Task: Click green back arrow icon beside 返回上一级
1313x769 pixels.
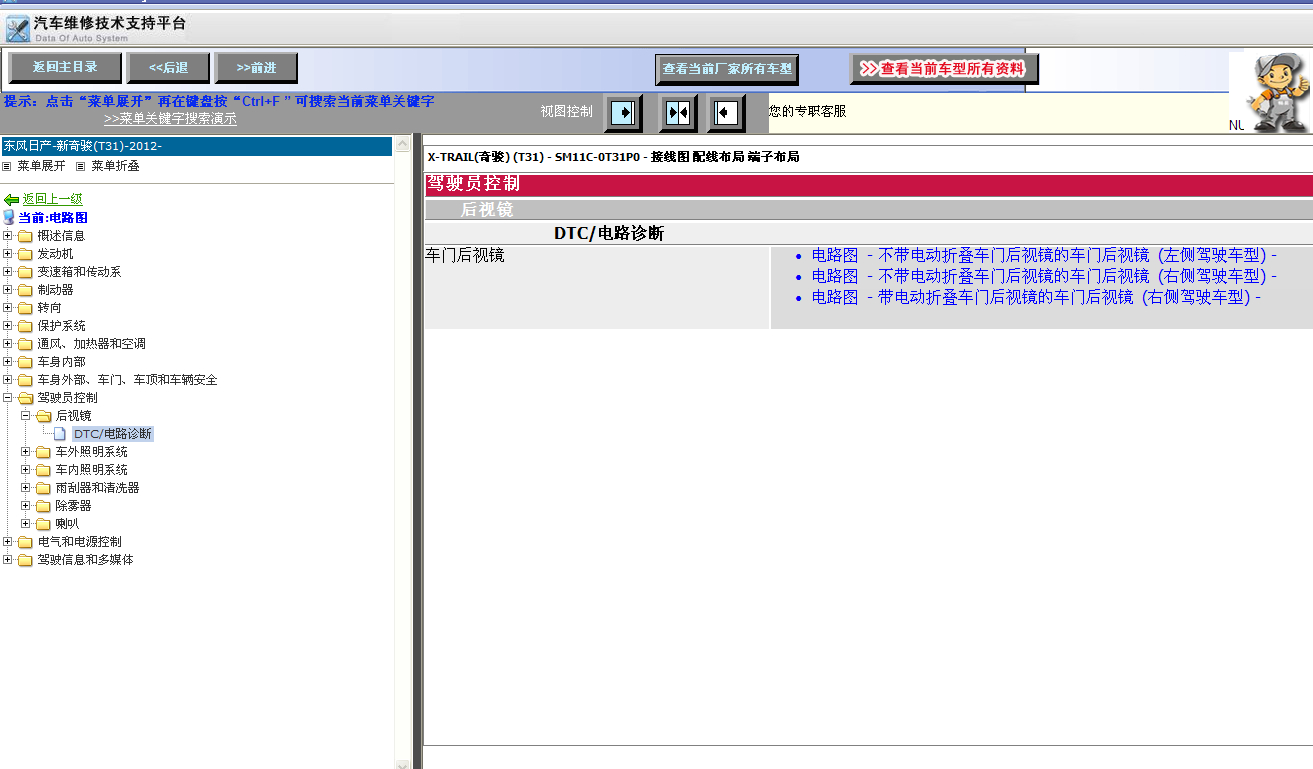Action: pyautogui.click(x=11, y=200)
